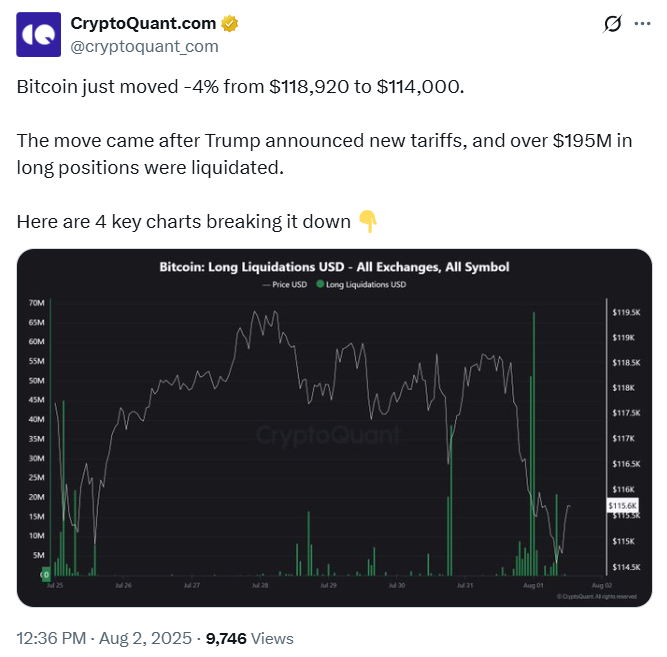Click the pointing-down emoji in tweet

pos(367,222)
